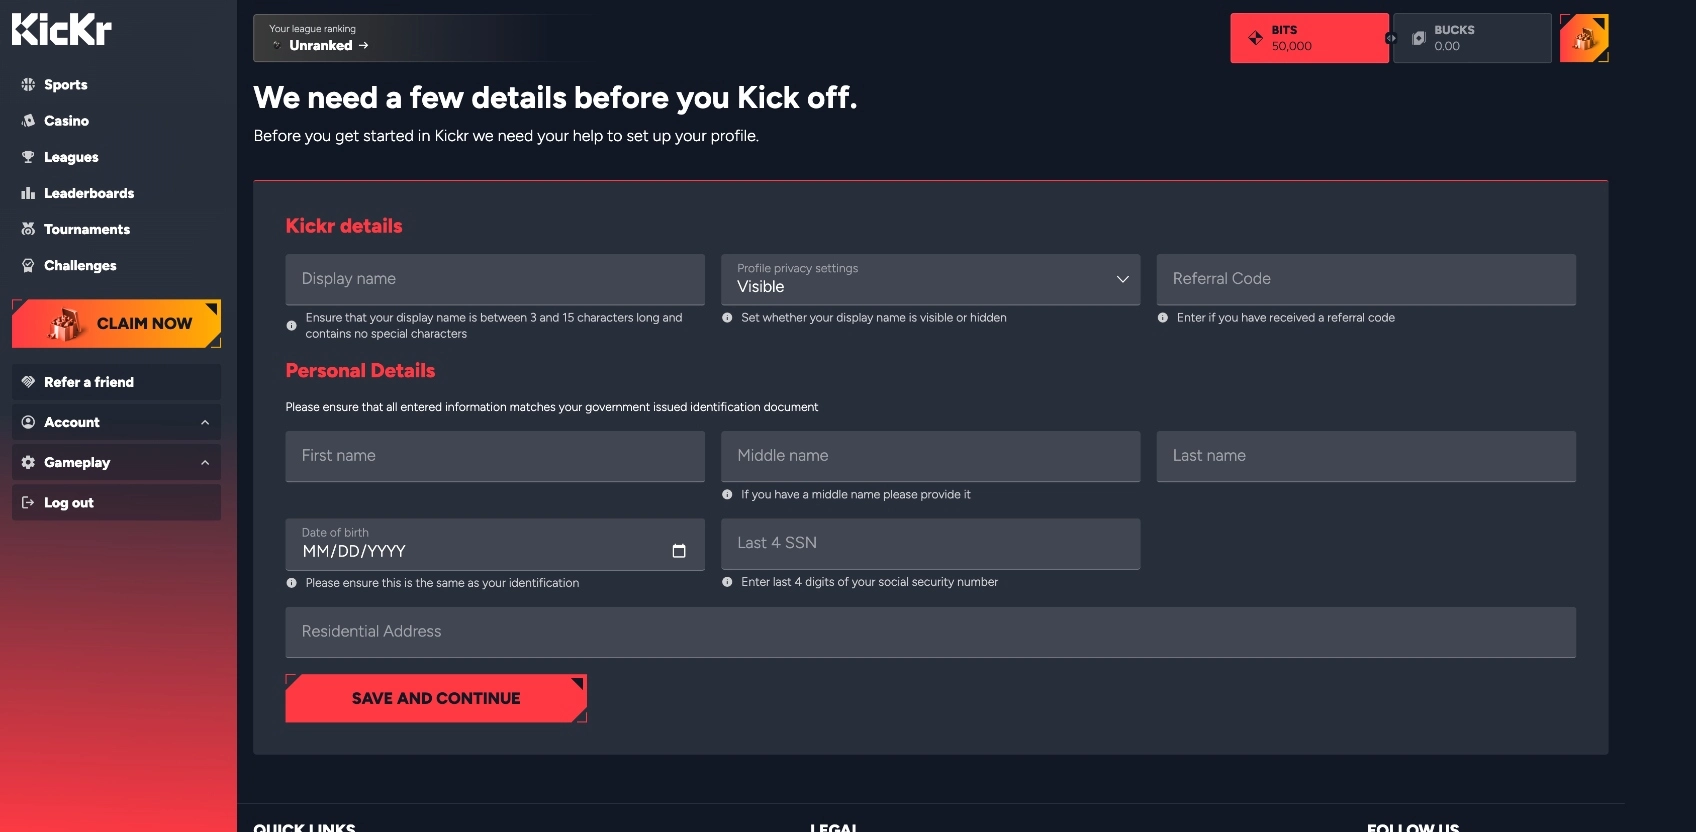Click the info icon under Last 4 SSN

(x=727, y=582)
